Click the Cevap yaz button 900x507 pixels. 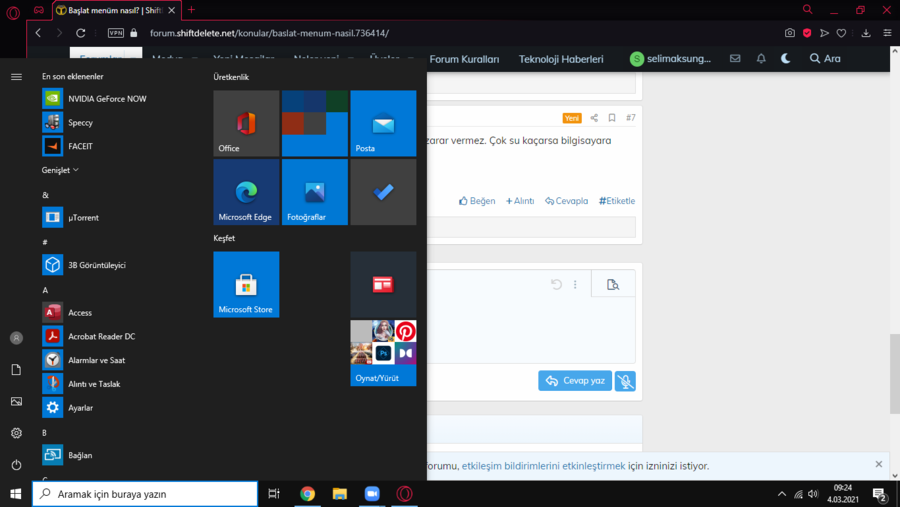[575, 381]
